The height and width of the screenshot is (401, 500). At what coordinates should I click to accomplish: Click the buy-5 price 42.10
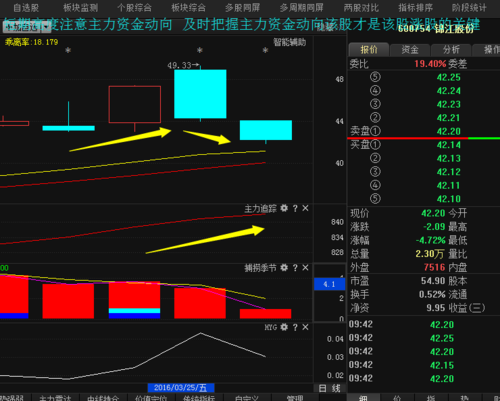click(x=448, y=199)
